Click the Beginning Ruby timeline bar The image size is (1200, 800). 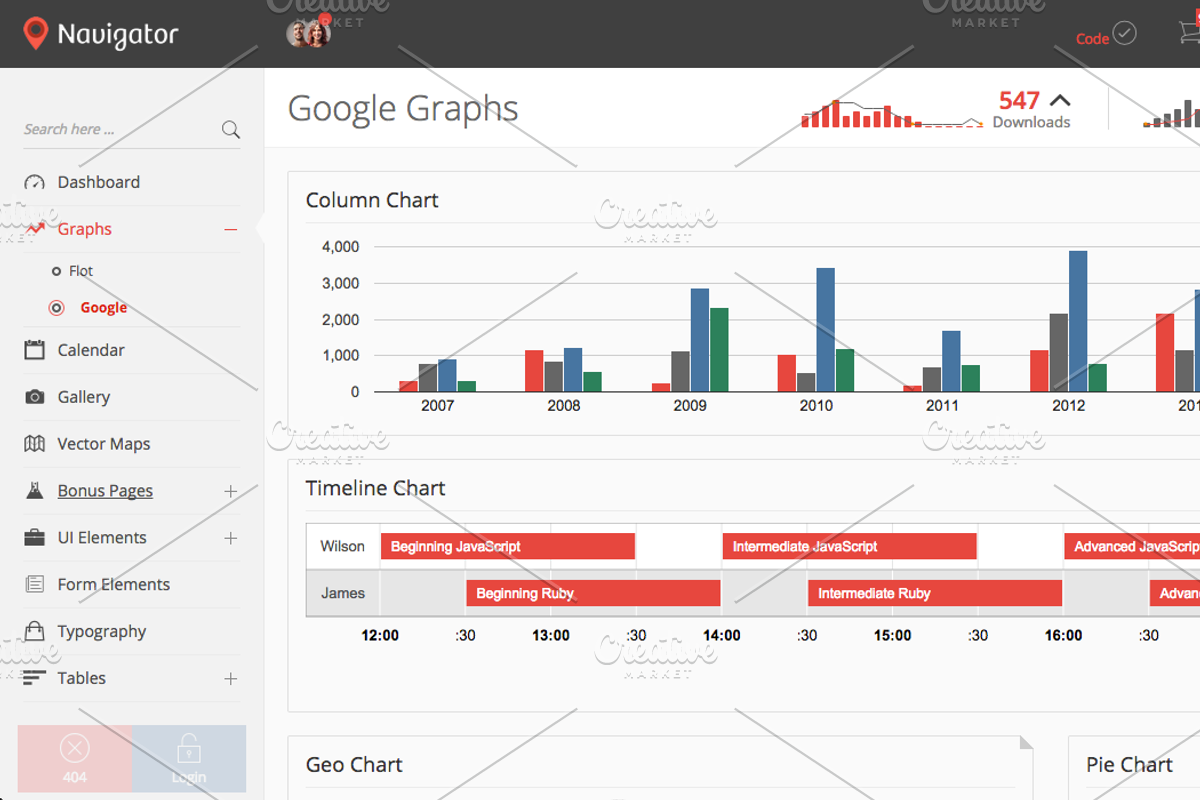[x=593, y=593]
